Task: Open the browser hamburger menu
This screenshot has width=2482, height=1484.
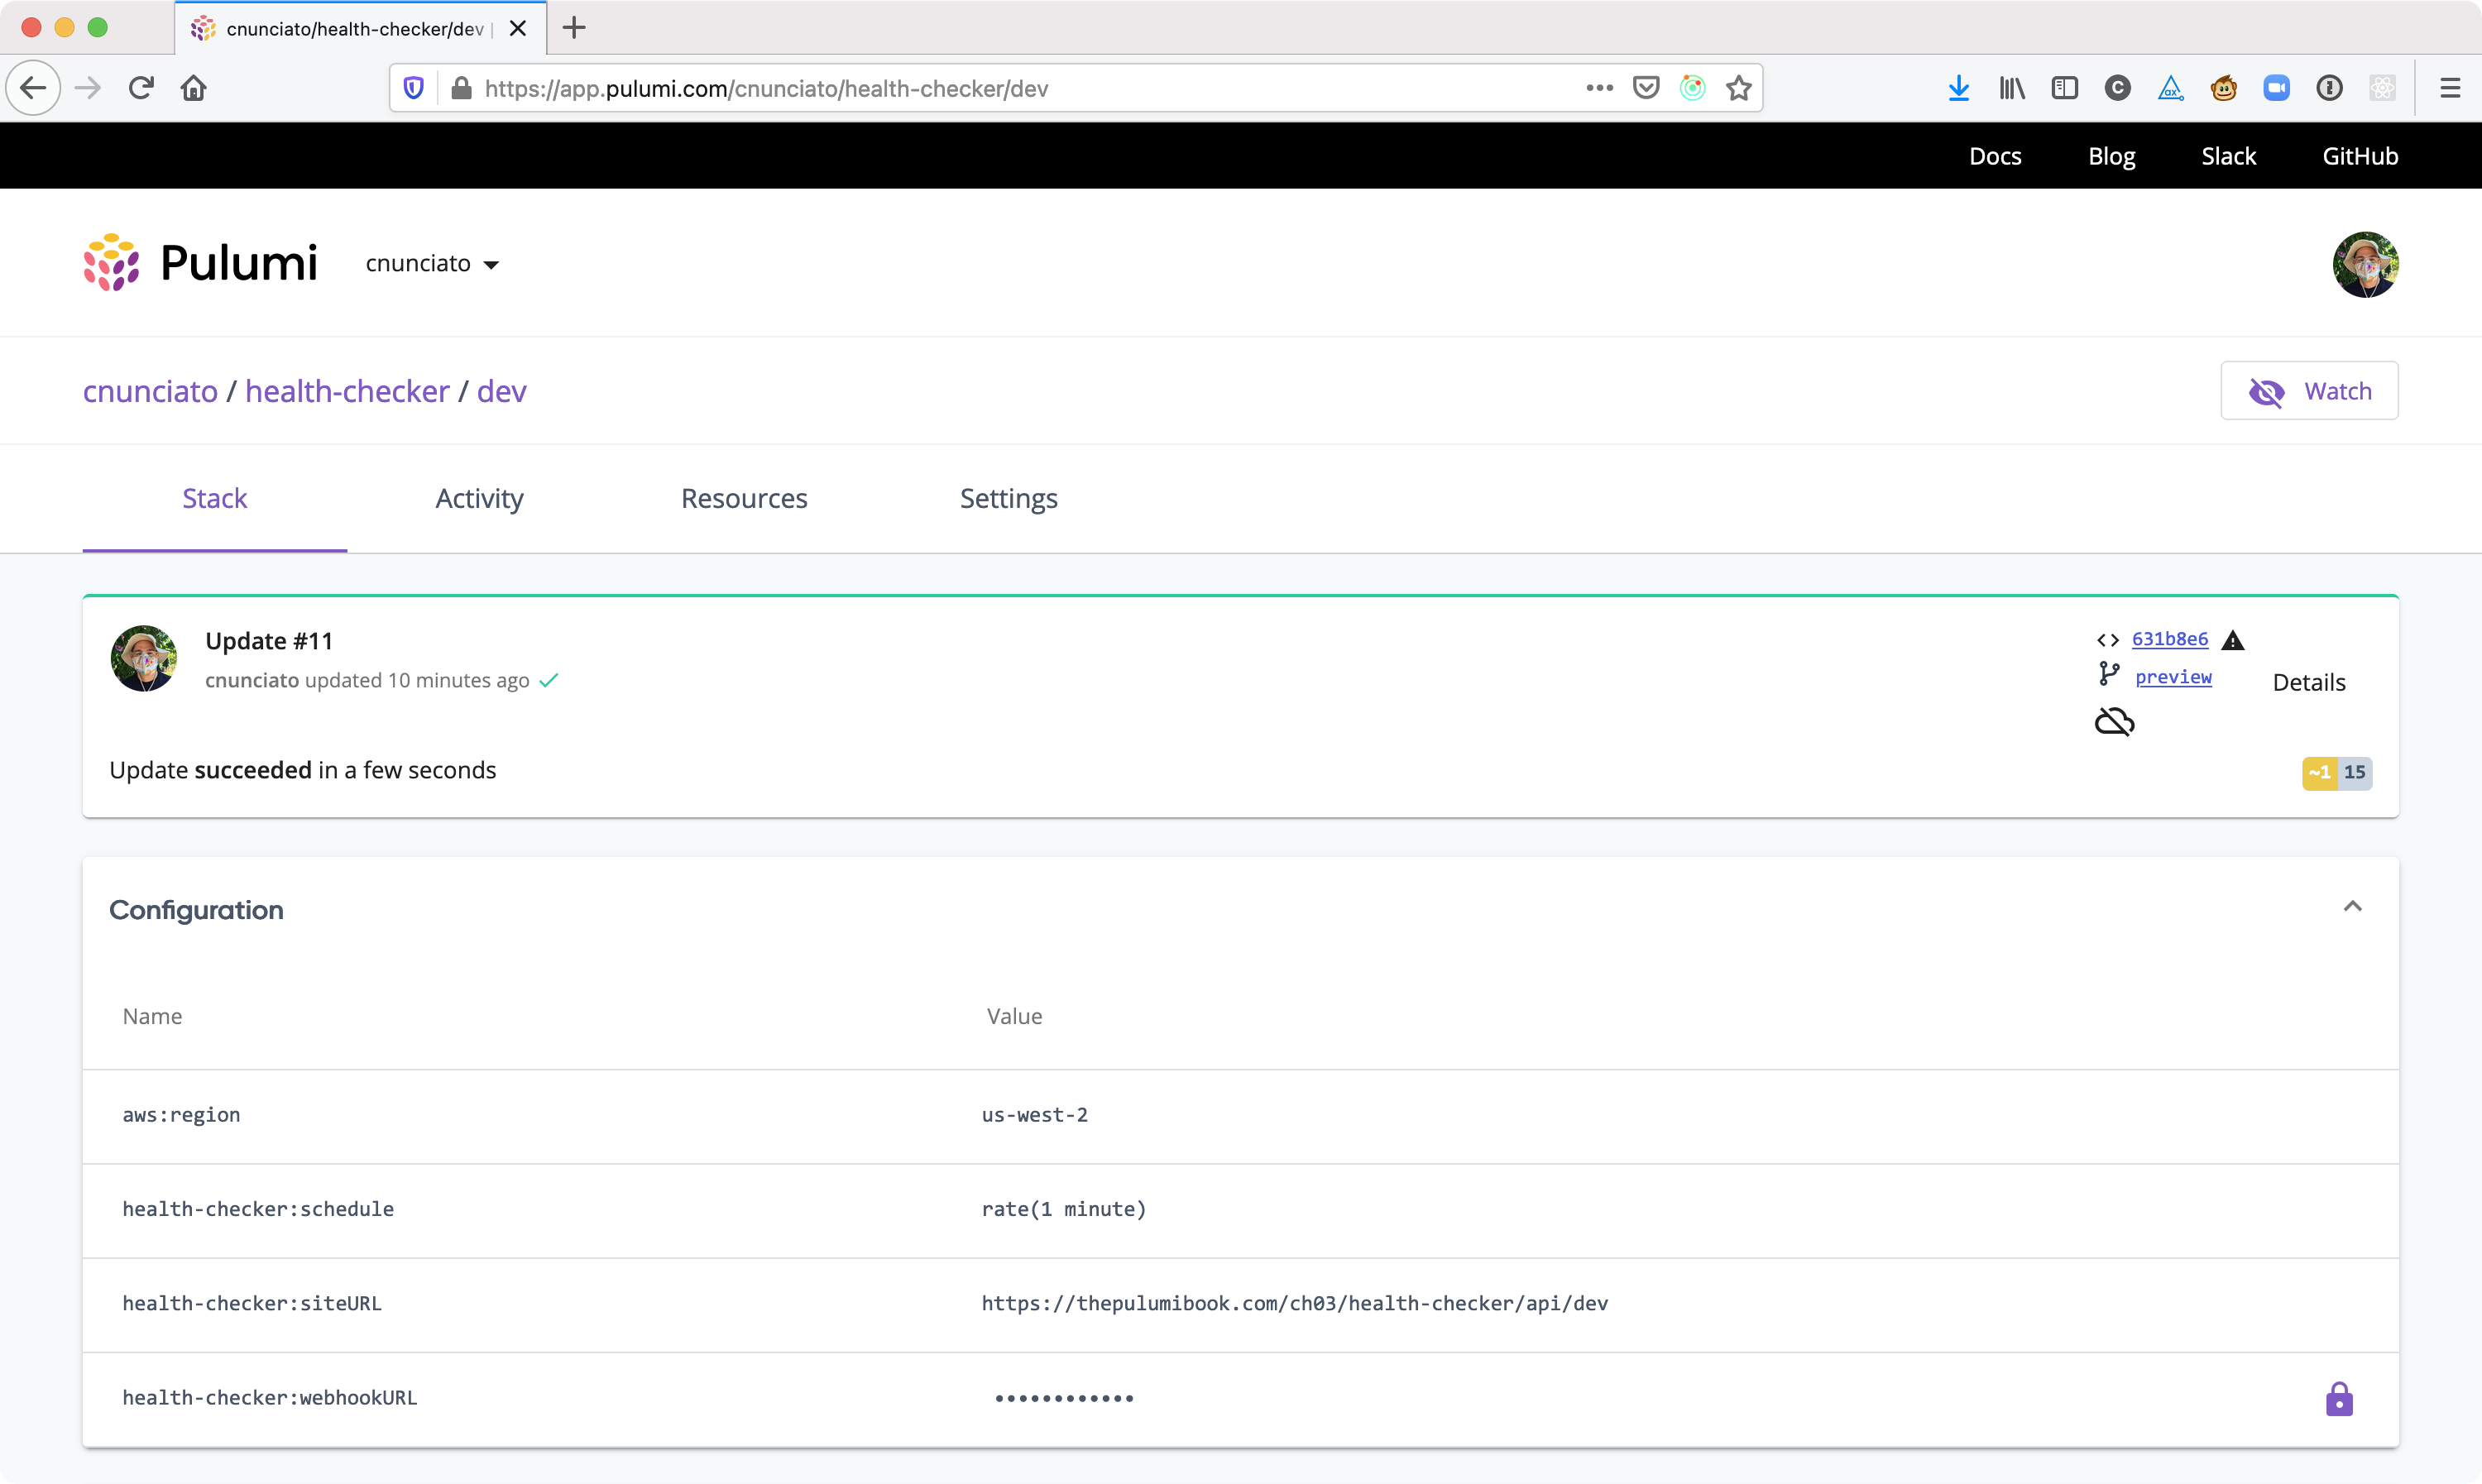Action: coord(2450,88)
